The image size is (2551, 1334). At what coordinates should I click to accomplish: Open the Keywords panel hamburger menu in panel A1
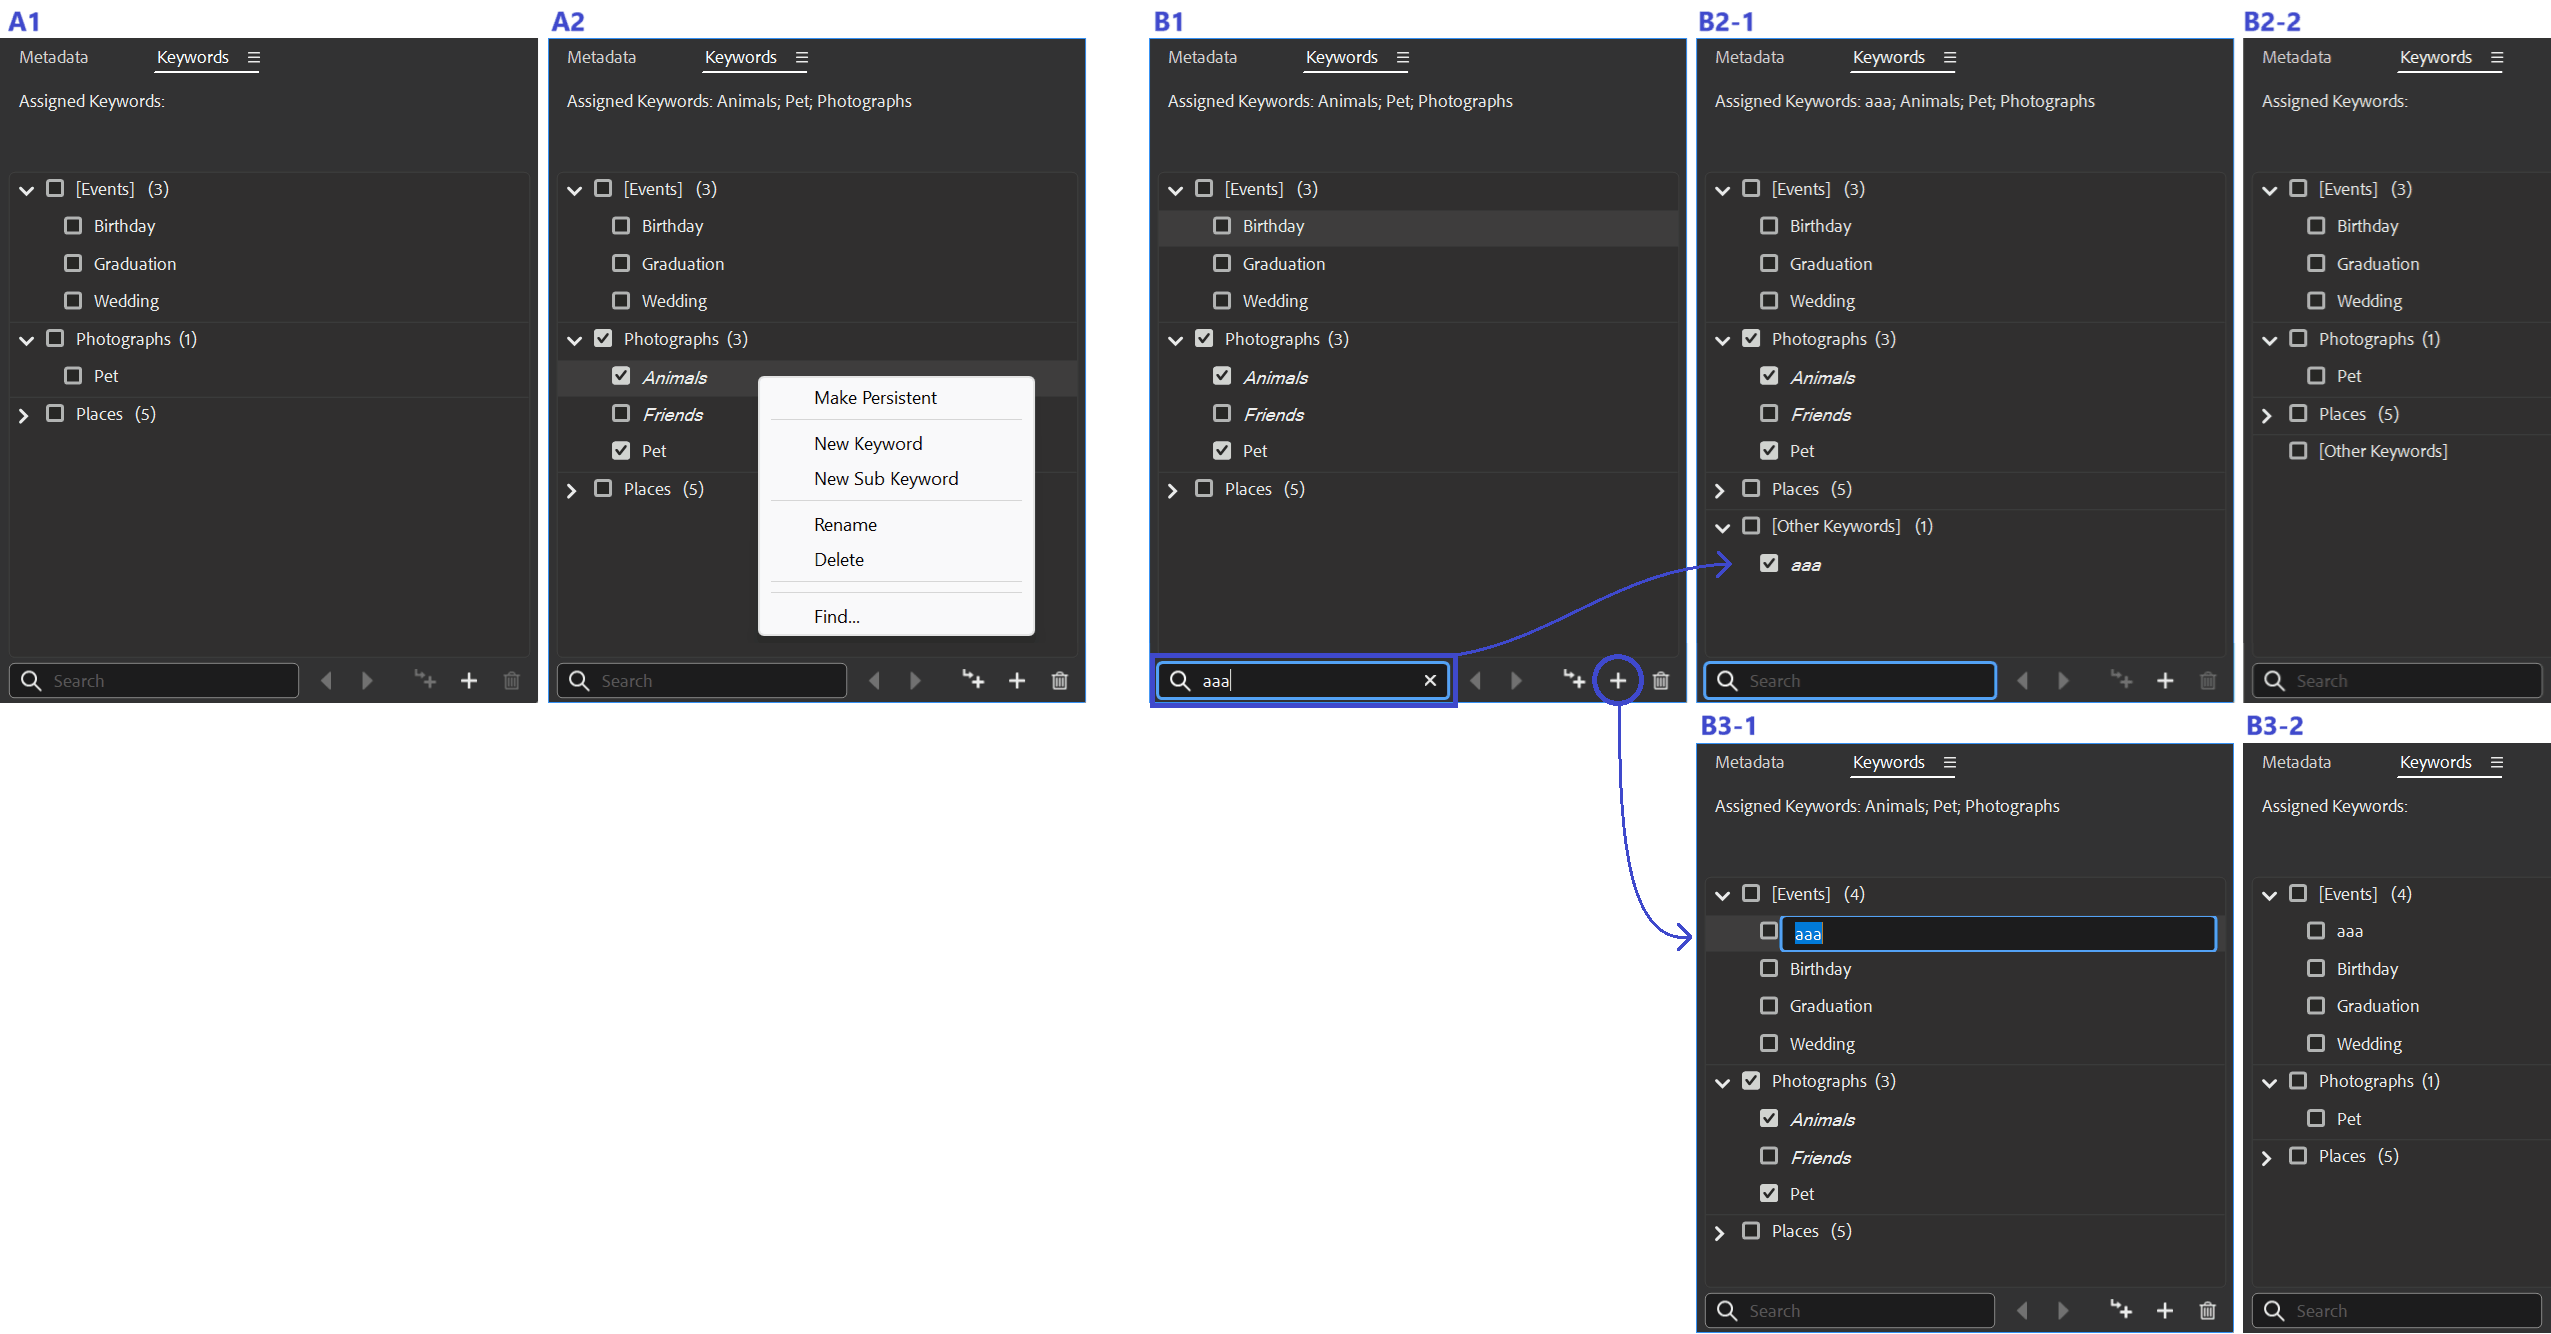(x=254, y=58)
